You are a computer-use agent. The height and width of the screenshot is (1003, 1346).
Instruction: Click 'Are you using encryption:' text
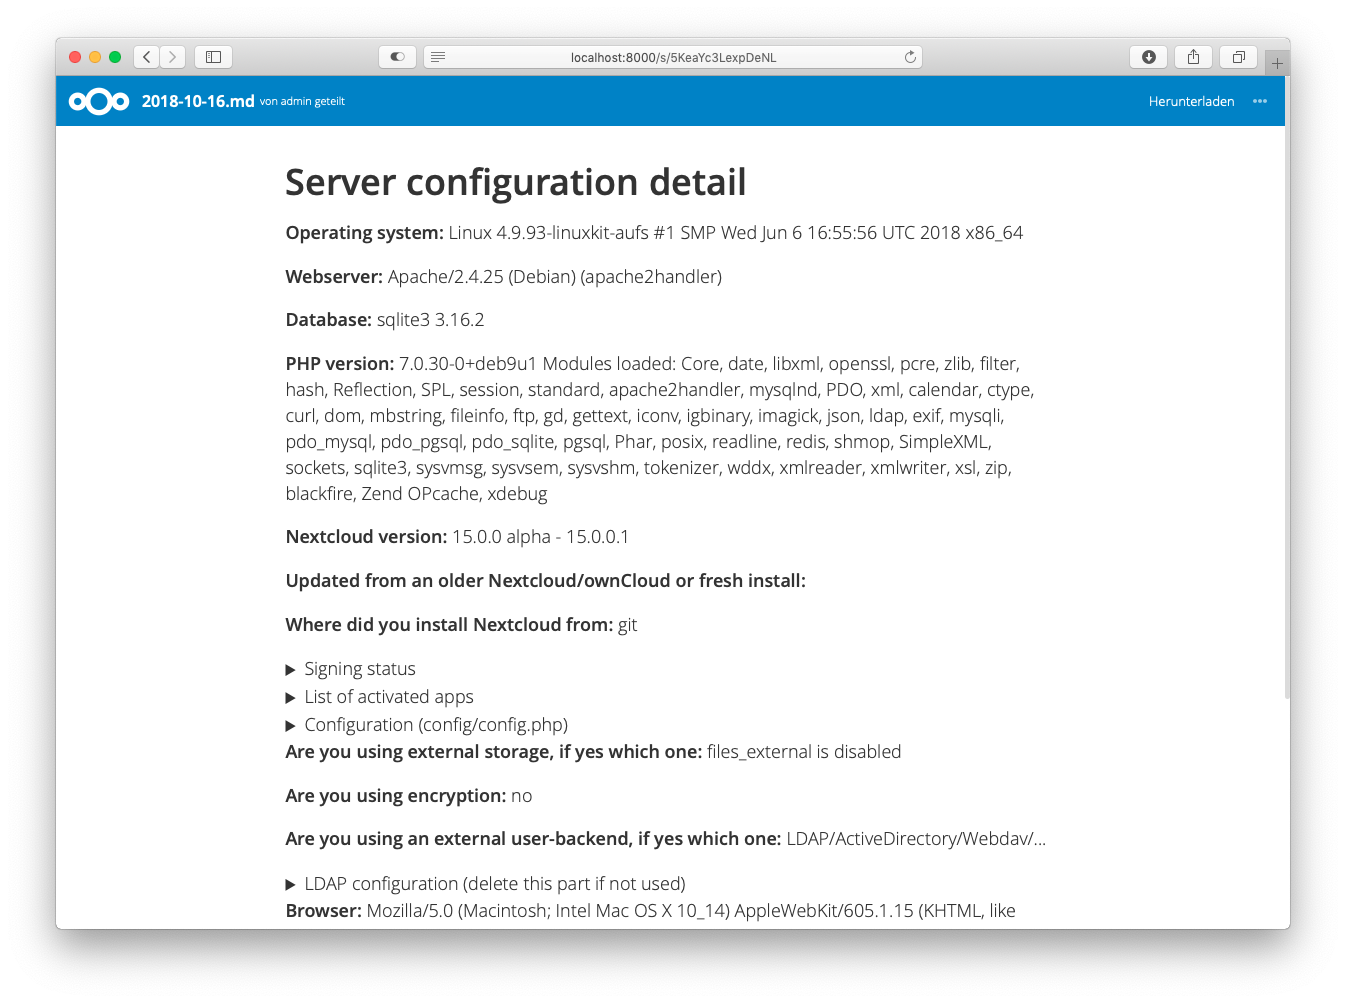(x=396, y=796)
